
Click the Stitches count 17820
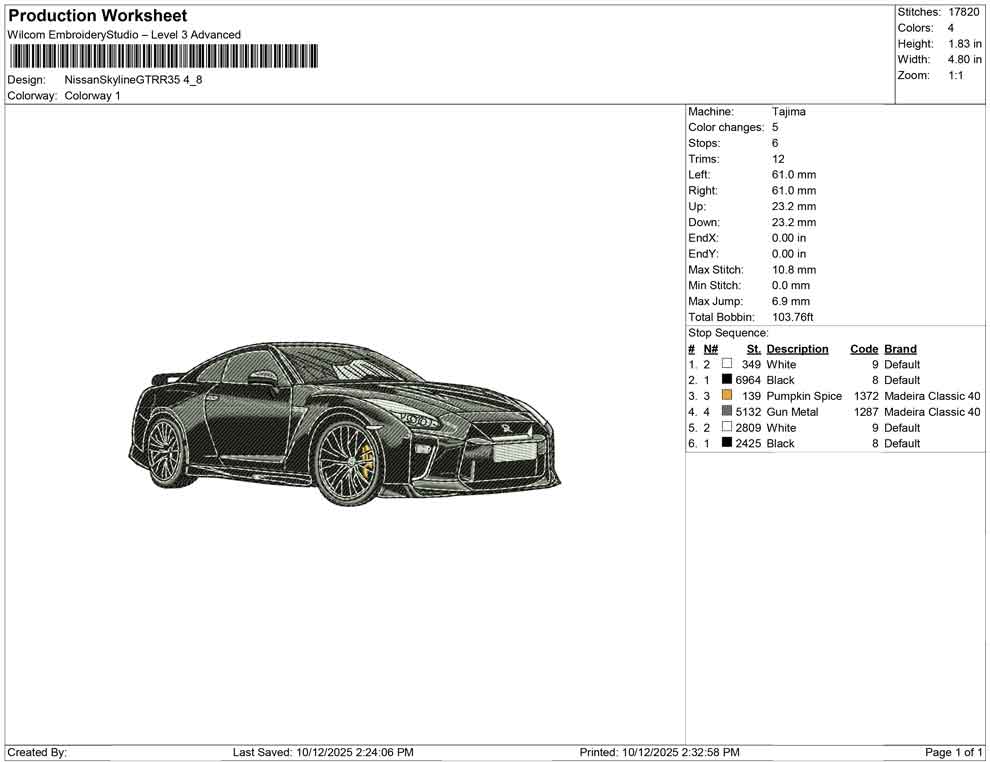tap(963, 12)
